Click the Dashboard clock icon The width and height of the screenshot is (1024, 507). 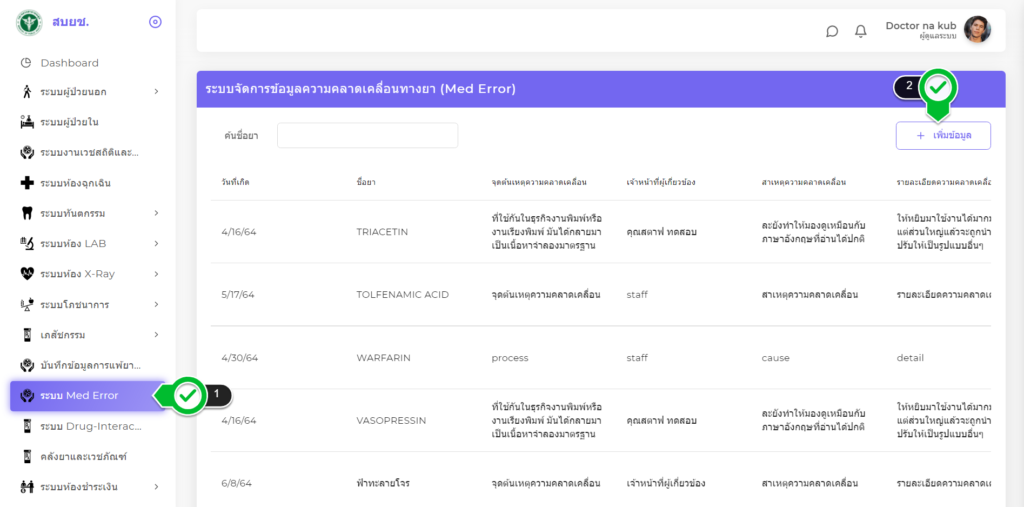[x=27, y=63]
